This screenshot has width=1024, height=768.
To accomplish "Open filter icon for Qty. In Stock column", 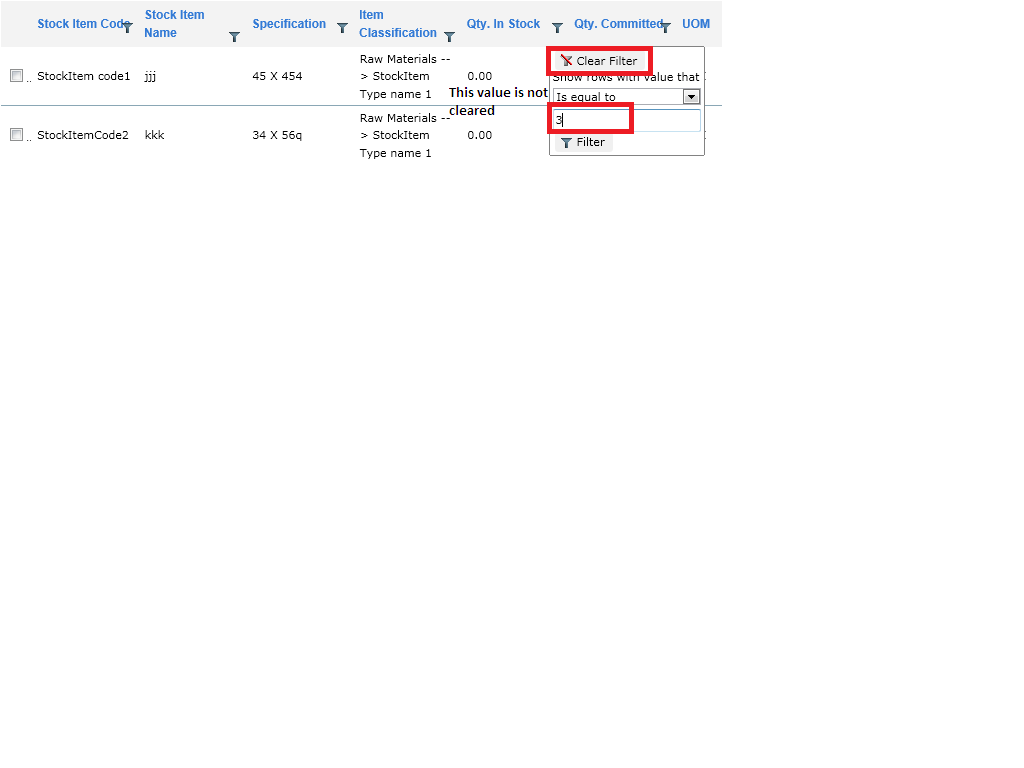I will [x=557, y=27].
